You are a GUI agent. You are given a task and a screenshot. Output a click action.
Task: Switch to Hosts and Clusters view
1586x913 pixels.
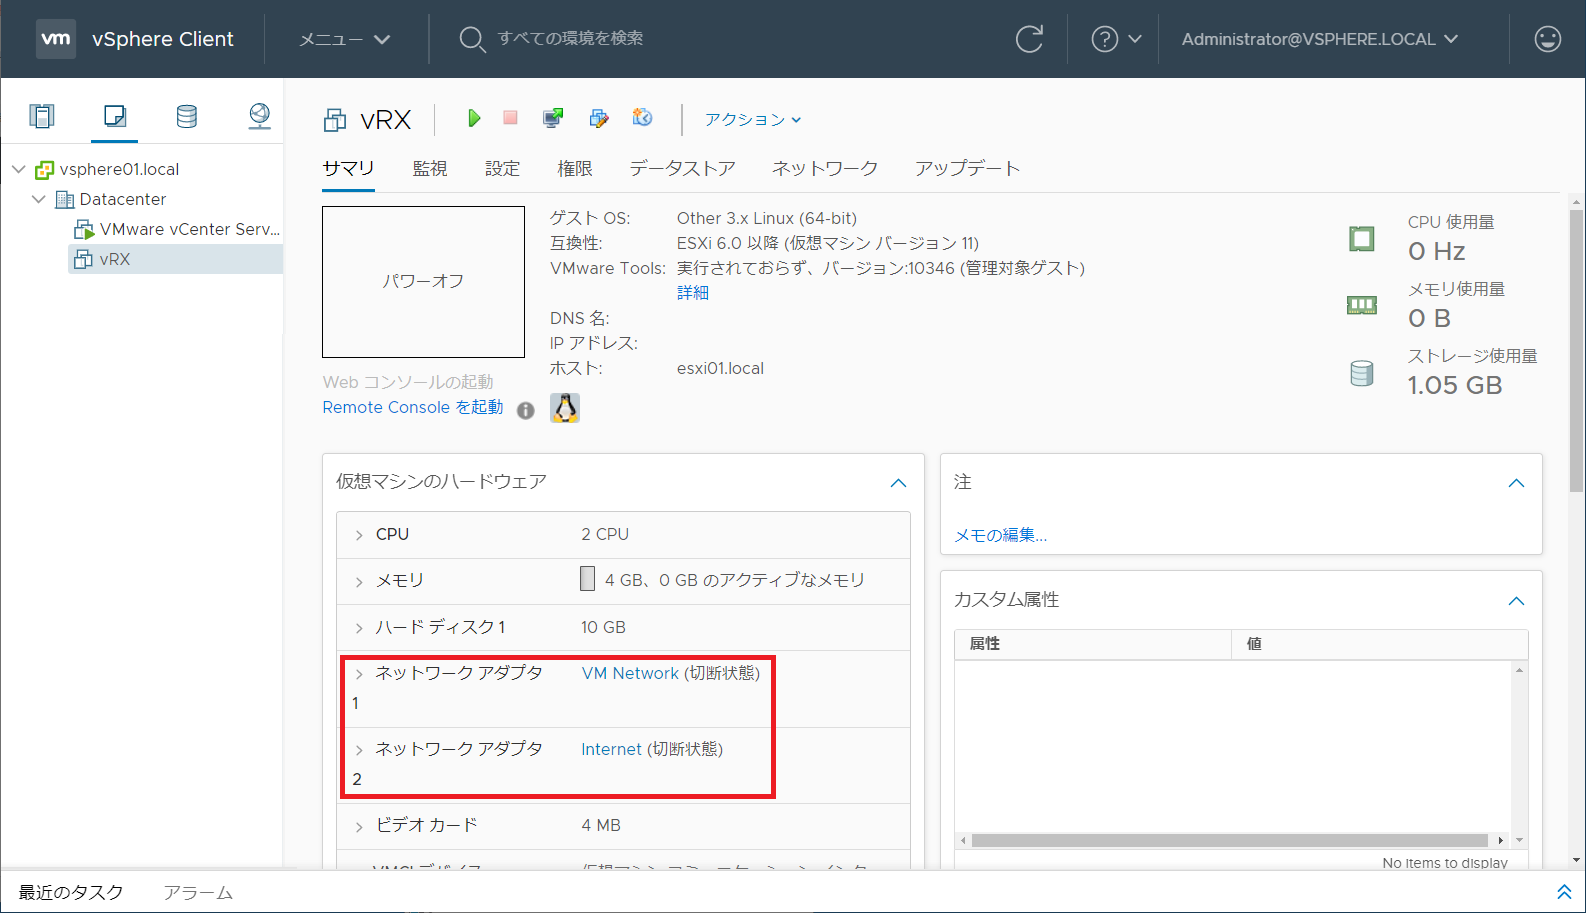point(42,116)
